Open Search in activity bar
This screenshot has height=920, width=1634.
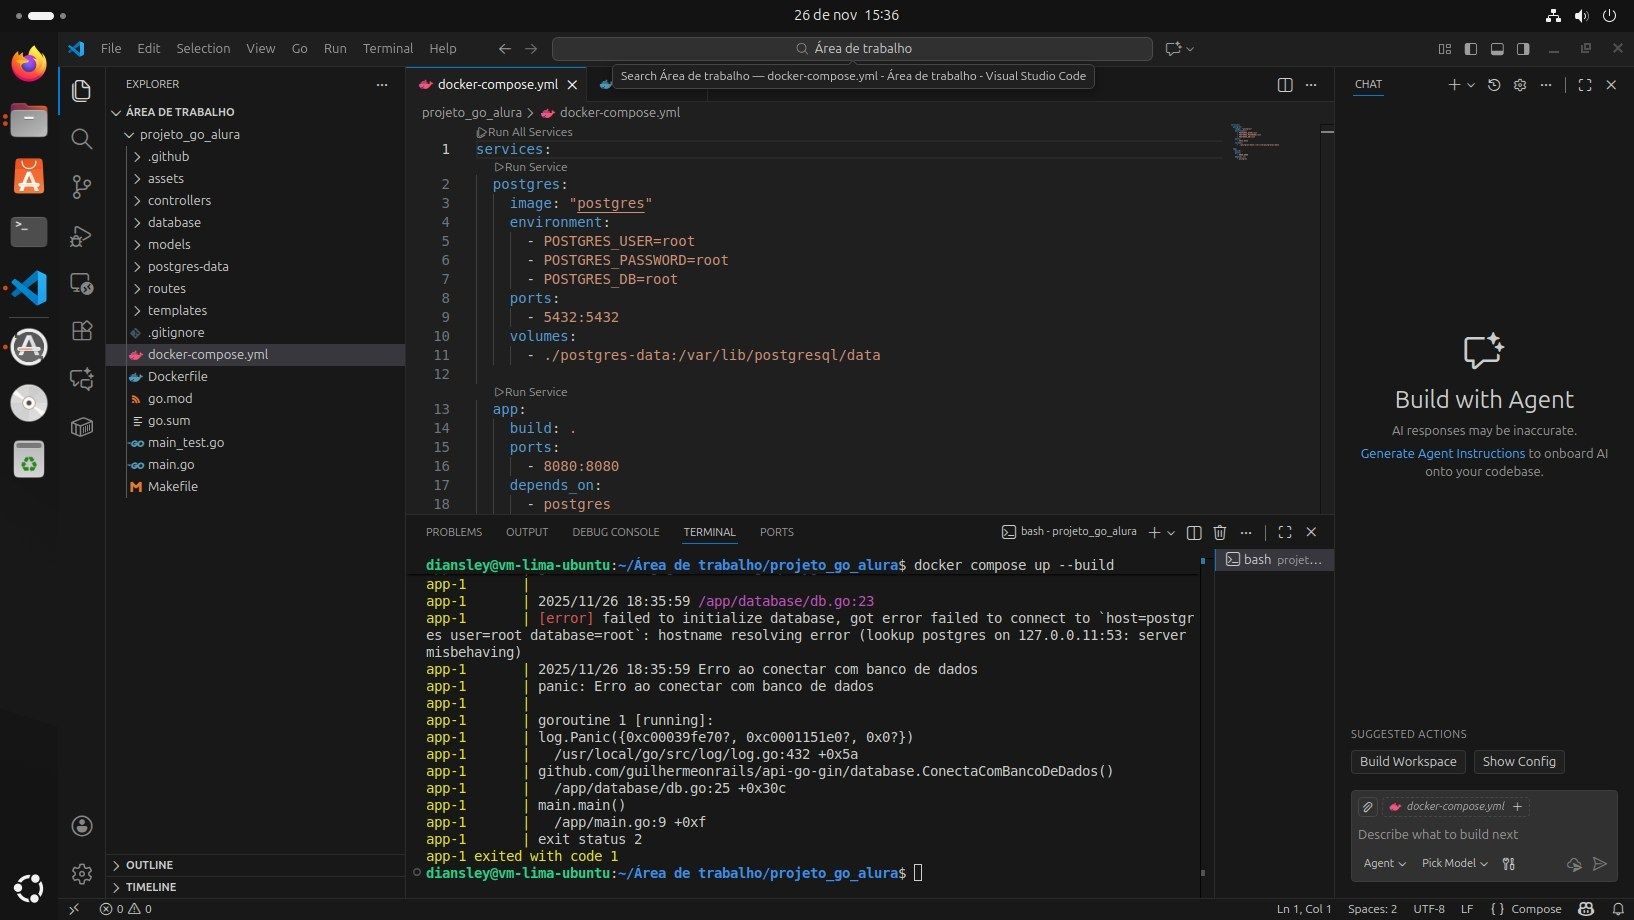point(82,139)
